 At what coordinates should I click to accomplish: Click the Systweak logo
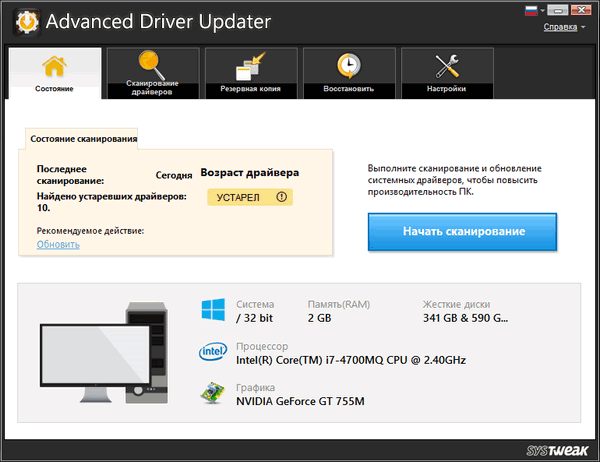557,451
